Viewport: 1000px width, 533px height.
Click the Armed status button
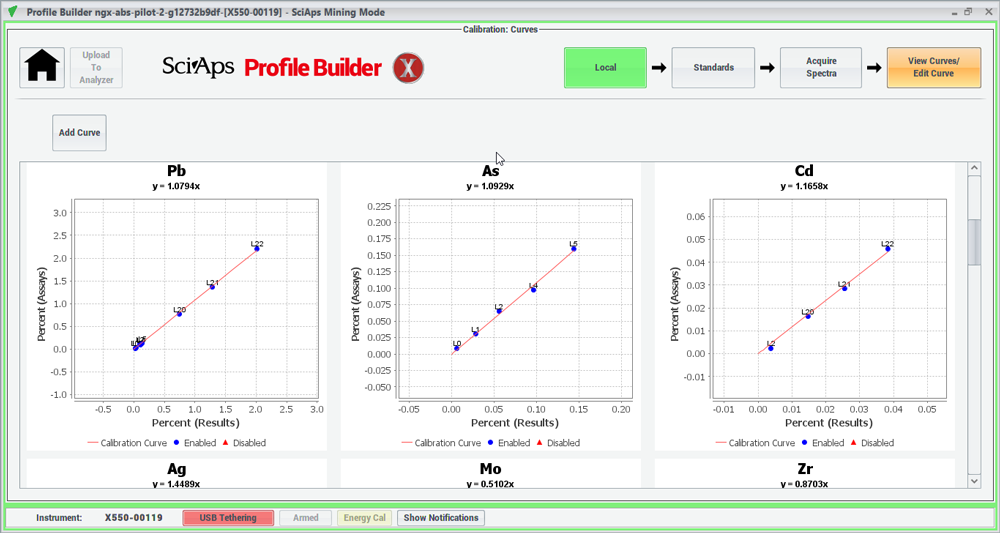[x=305, y=518]
